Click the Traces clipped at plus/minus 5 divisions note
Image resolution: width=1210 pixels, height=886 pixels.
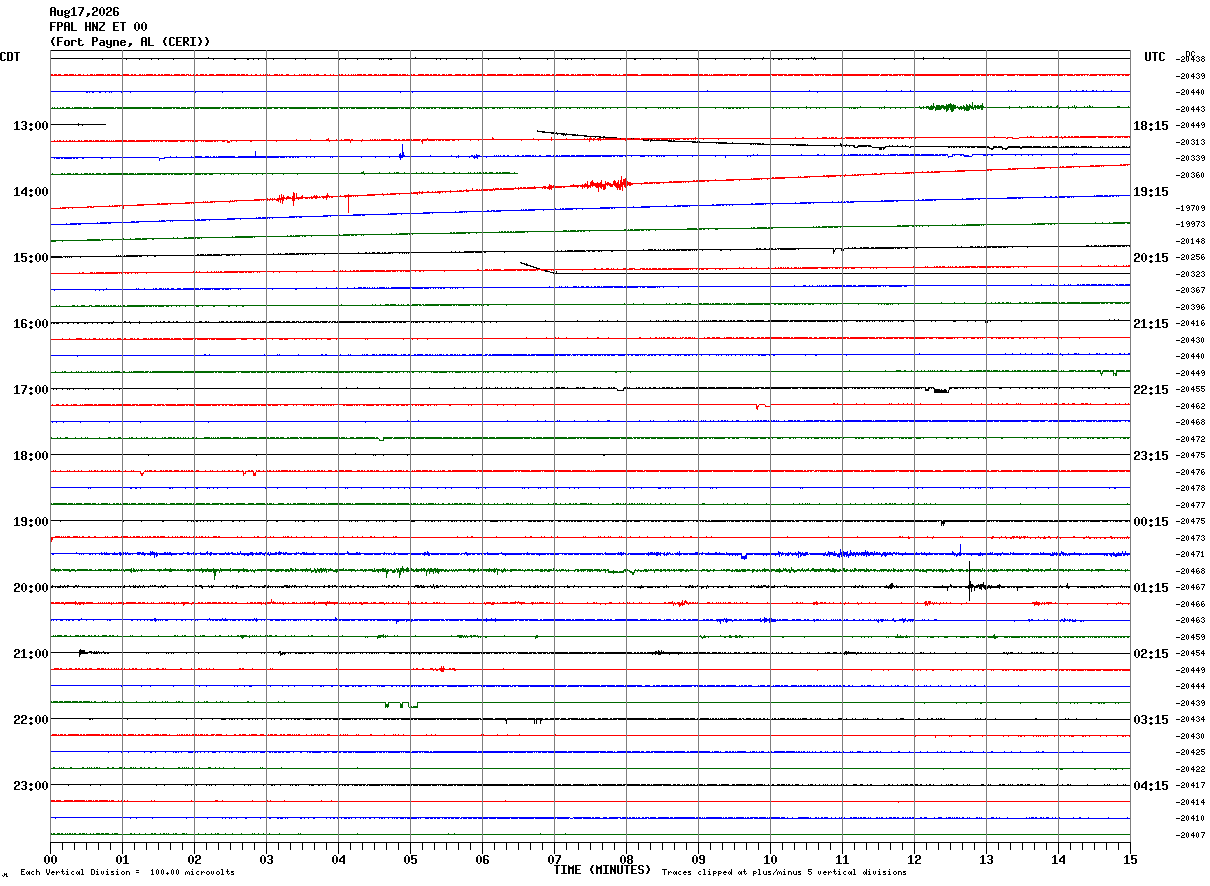[x=784, y=873]
